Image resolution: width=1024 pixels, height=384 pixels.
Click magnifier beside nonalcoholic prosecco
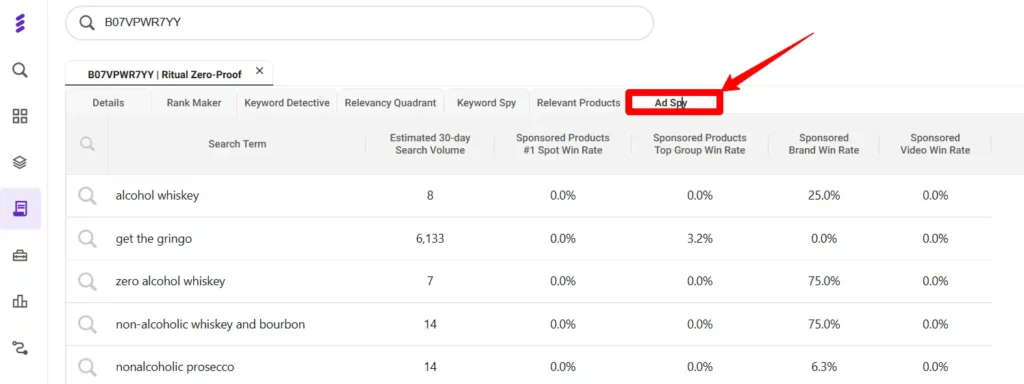pyautogui.click(x=88, y=367)
